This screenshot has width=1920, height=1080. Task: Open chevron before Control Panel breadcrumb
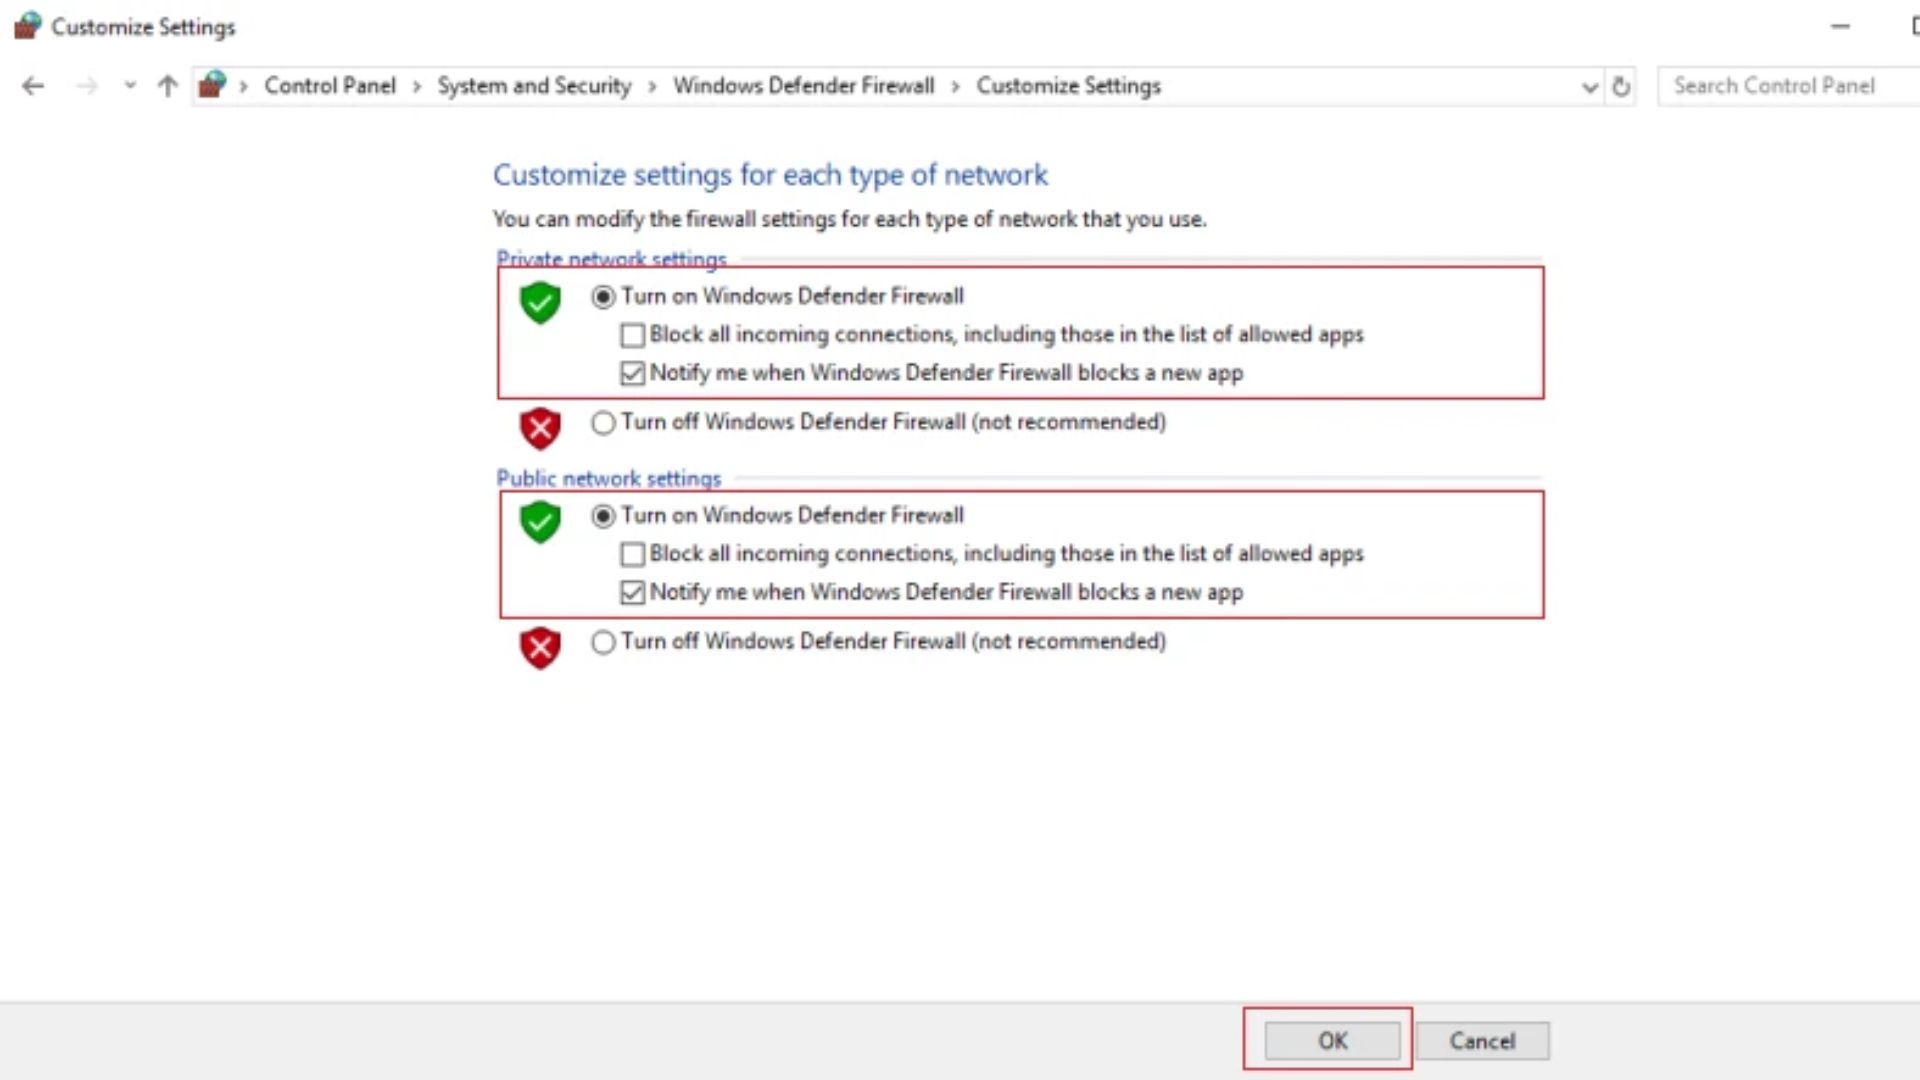[x=243, y=86]
